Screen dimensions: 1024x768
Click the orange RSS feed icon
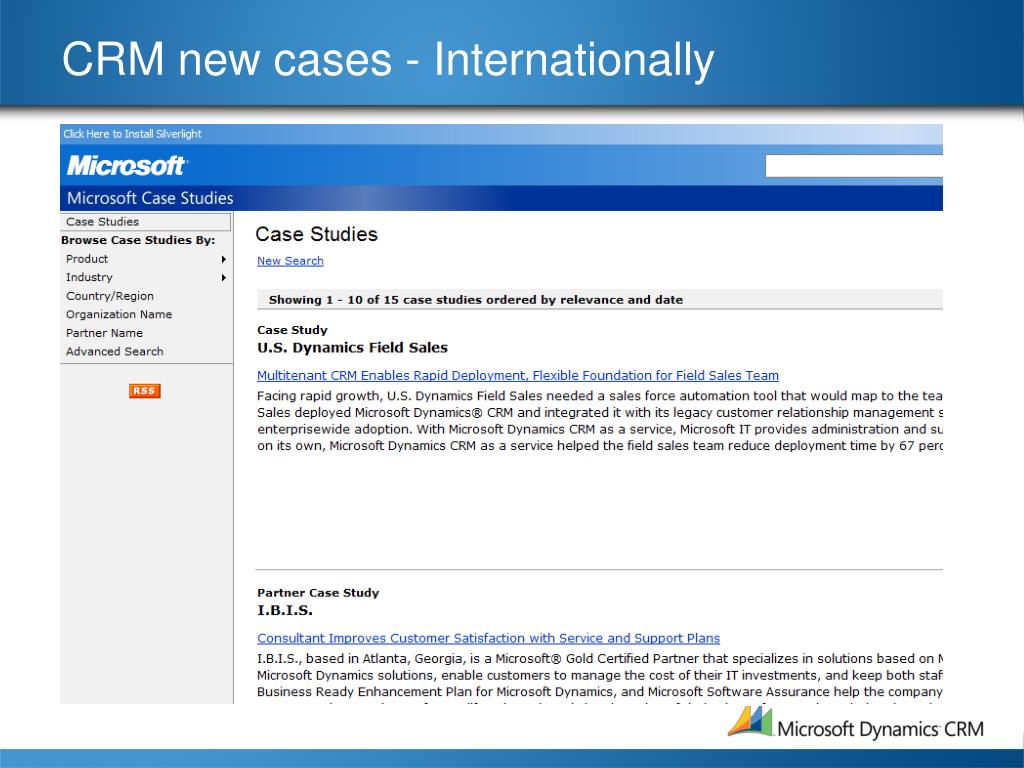click(144, 391)
